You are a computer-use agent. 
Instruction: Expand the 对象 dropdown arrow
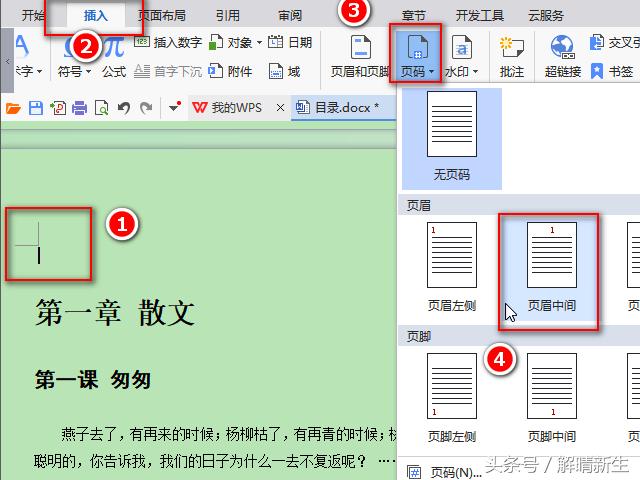click(x=259, y=42)
